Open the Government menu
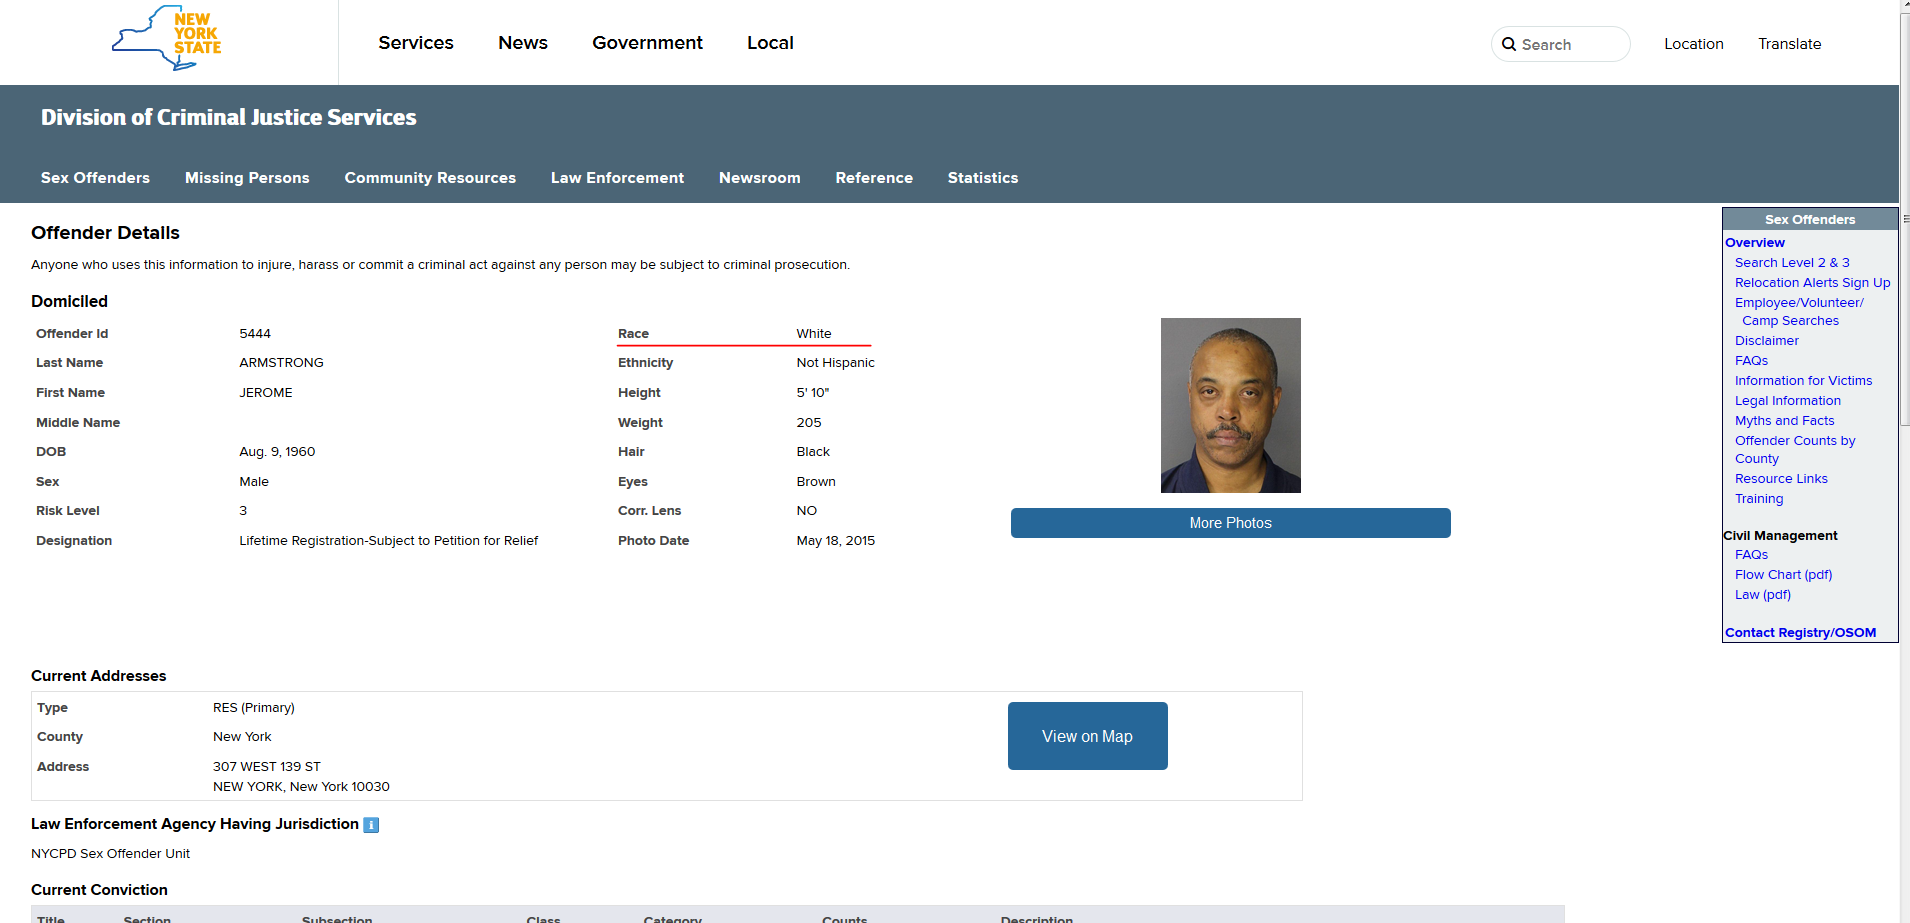 [647, 43]
